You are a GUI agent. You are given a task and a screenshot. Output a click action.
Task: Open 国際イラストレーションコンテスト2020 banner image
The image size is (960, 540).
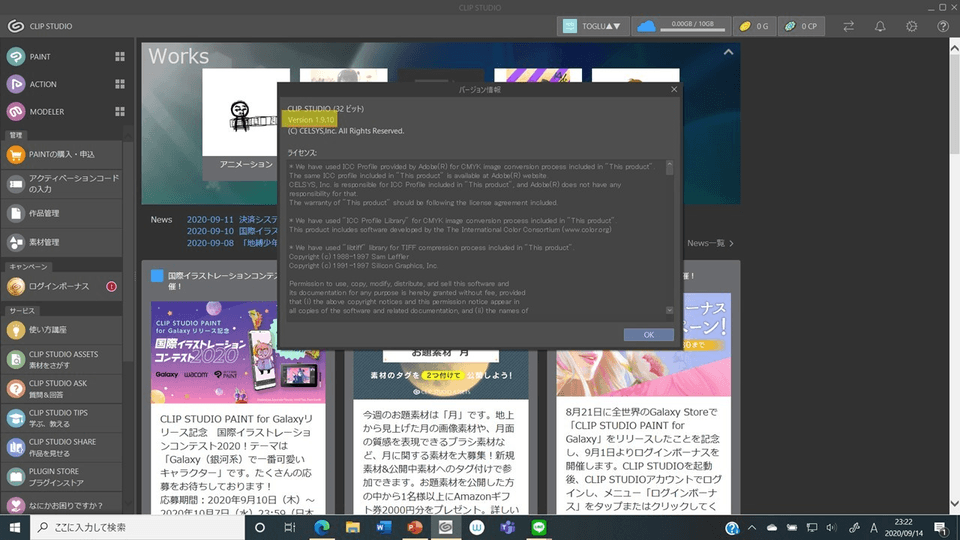[238, 352]
